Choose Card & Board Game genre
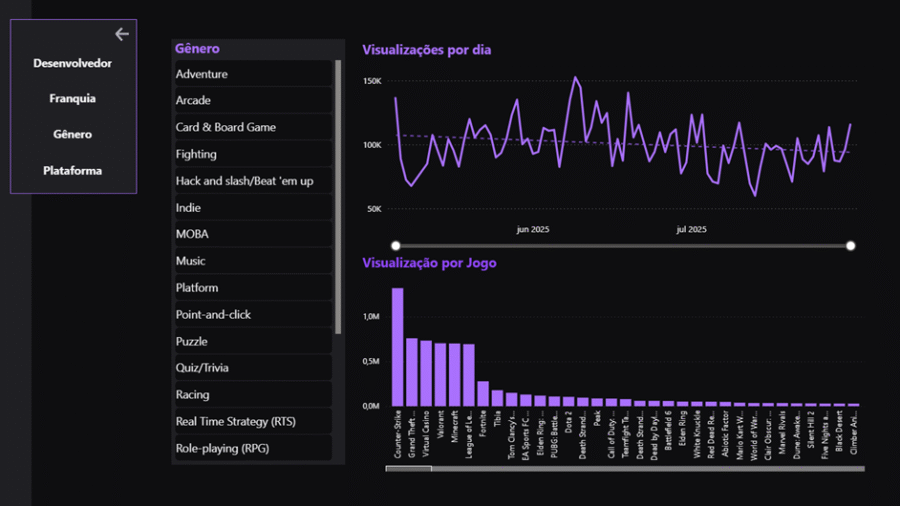The height and width of the screenshot is (506, 900). pyautogui.click(x=252, y=128)
